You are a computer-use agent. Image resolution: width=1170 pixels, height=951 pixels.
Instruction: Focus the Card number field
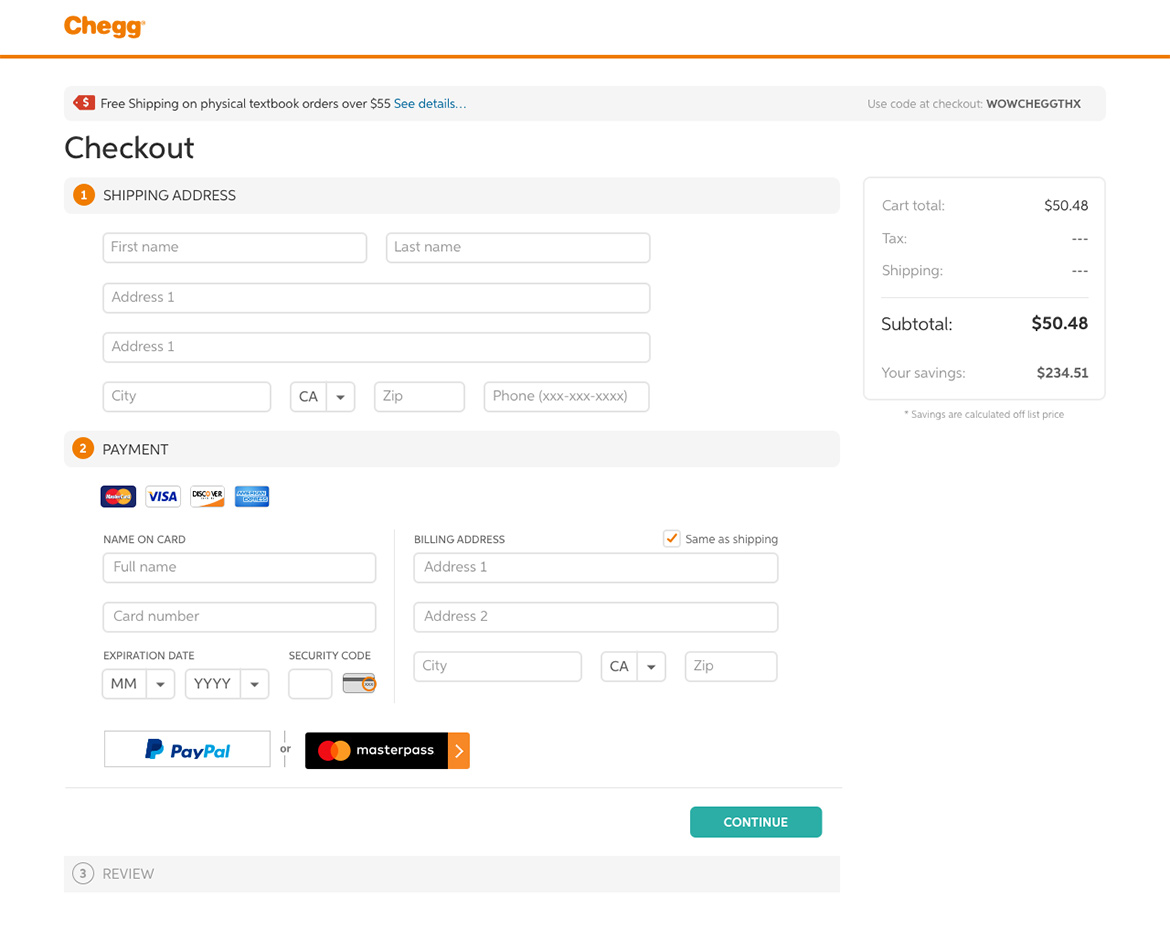coord(240,617)
